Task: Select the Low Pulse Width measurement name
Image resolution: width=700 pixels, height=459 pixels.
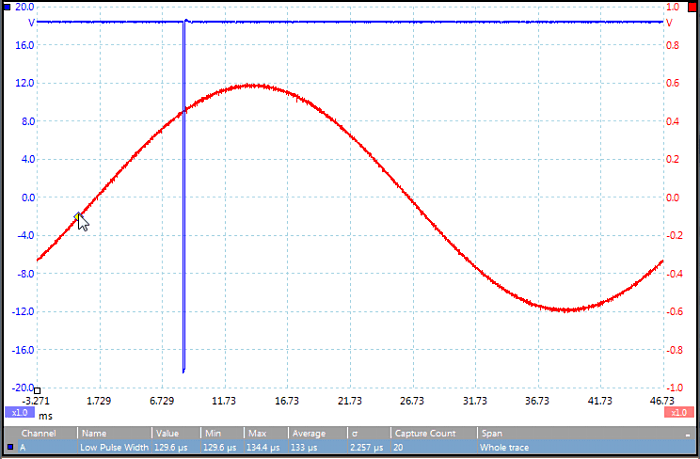Action: pos(114,447)
